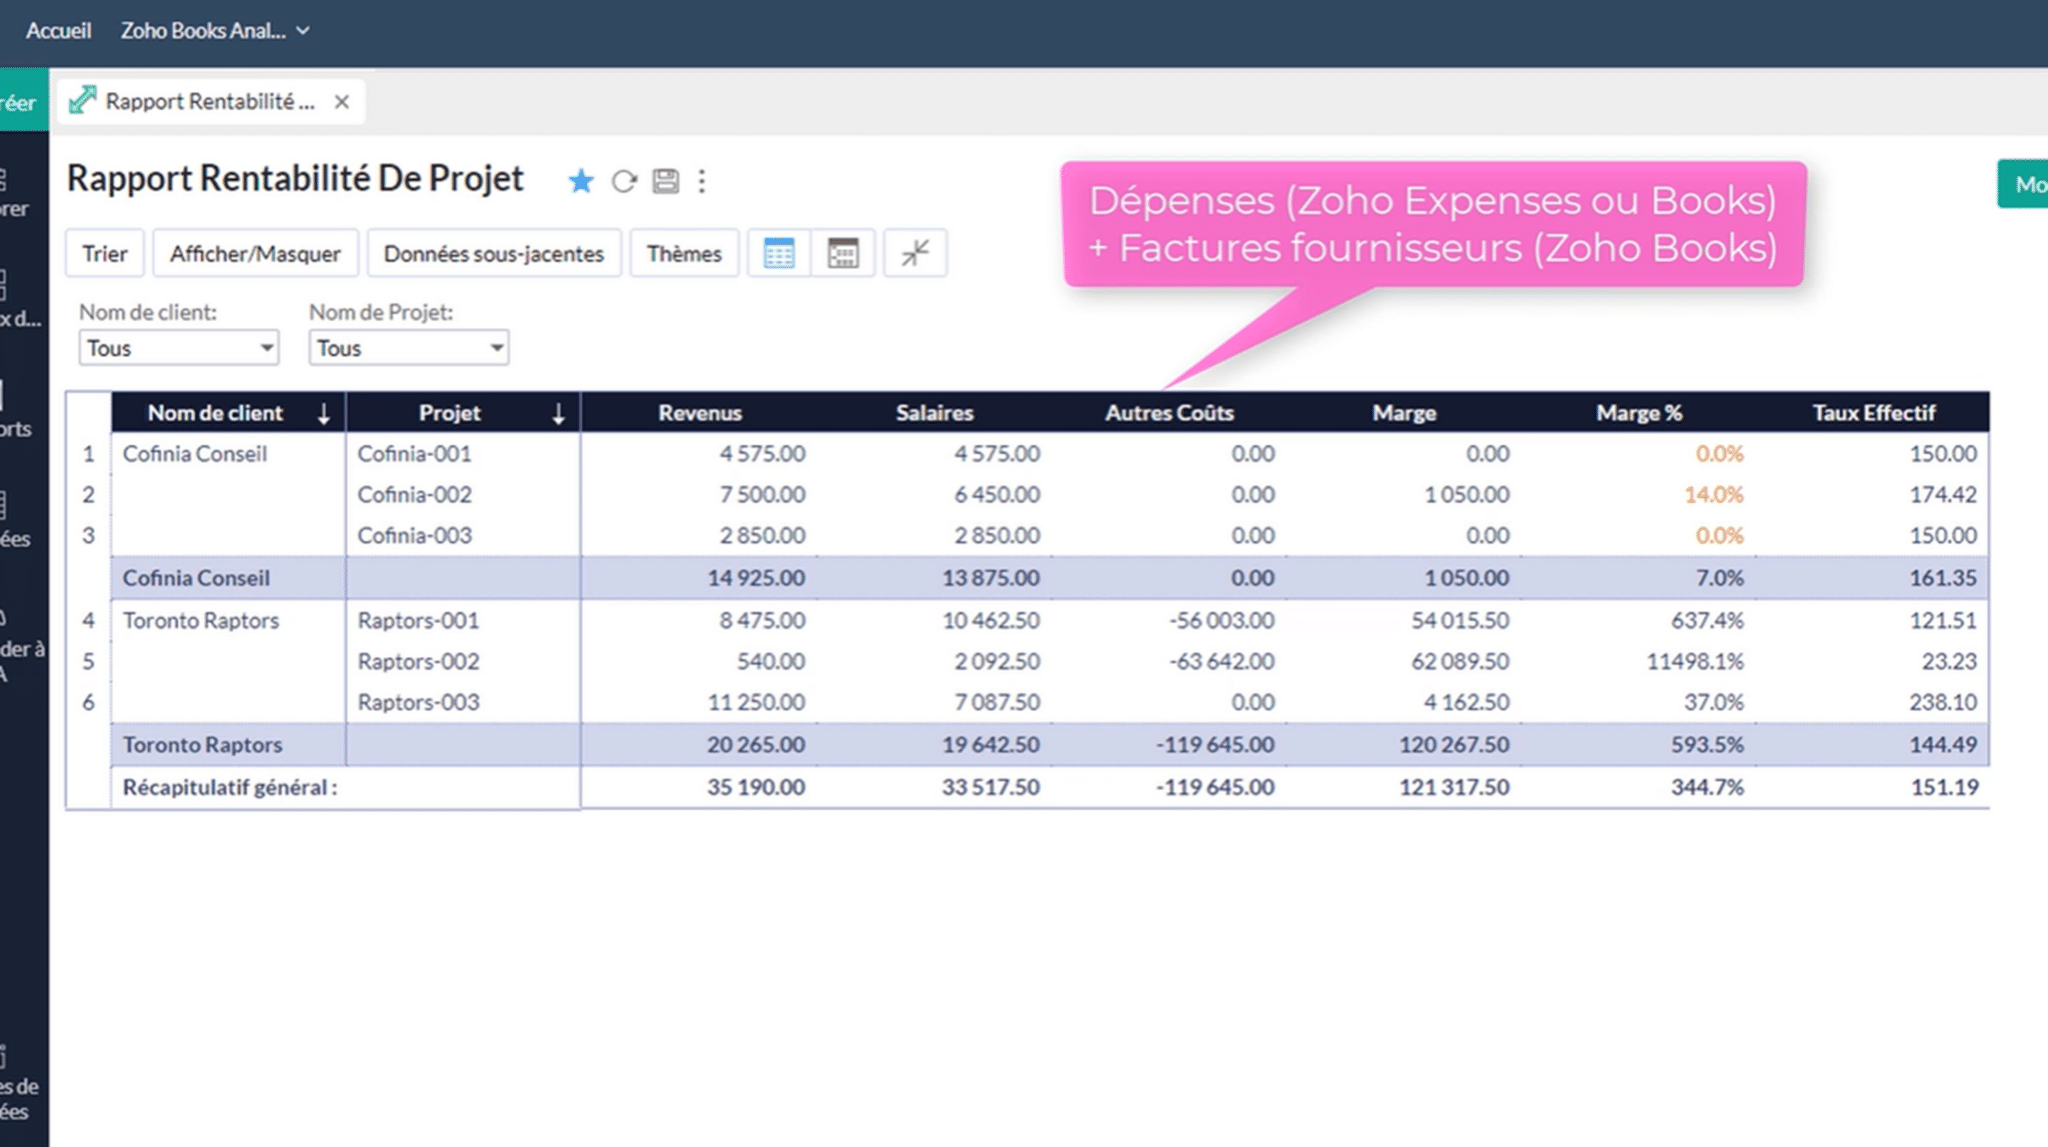Click the green Créer button
2048x1147 pixels.
point(24,102)
